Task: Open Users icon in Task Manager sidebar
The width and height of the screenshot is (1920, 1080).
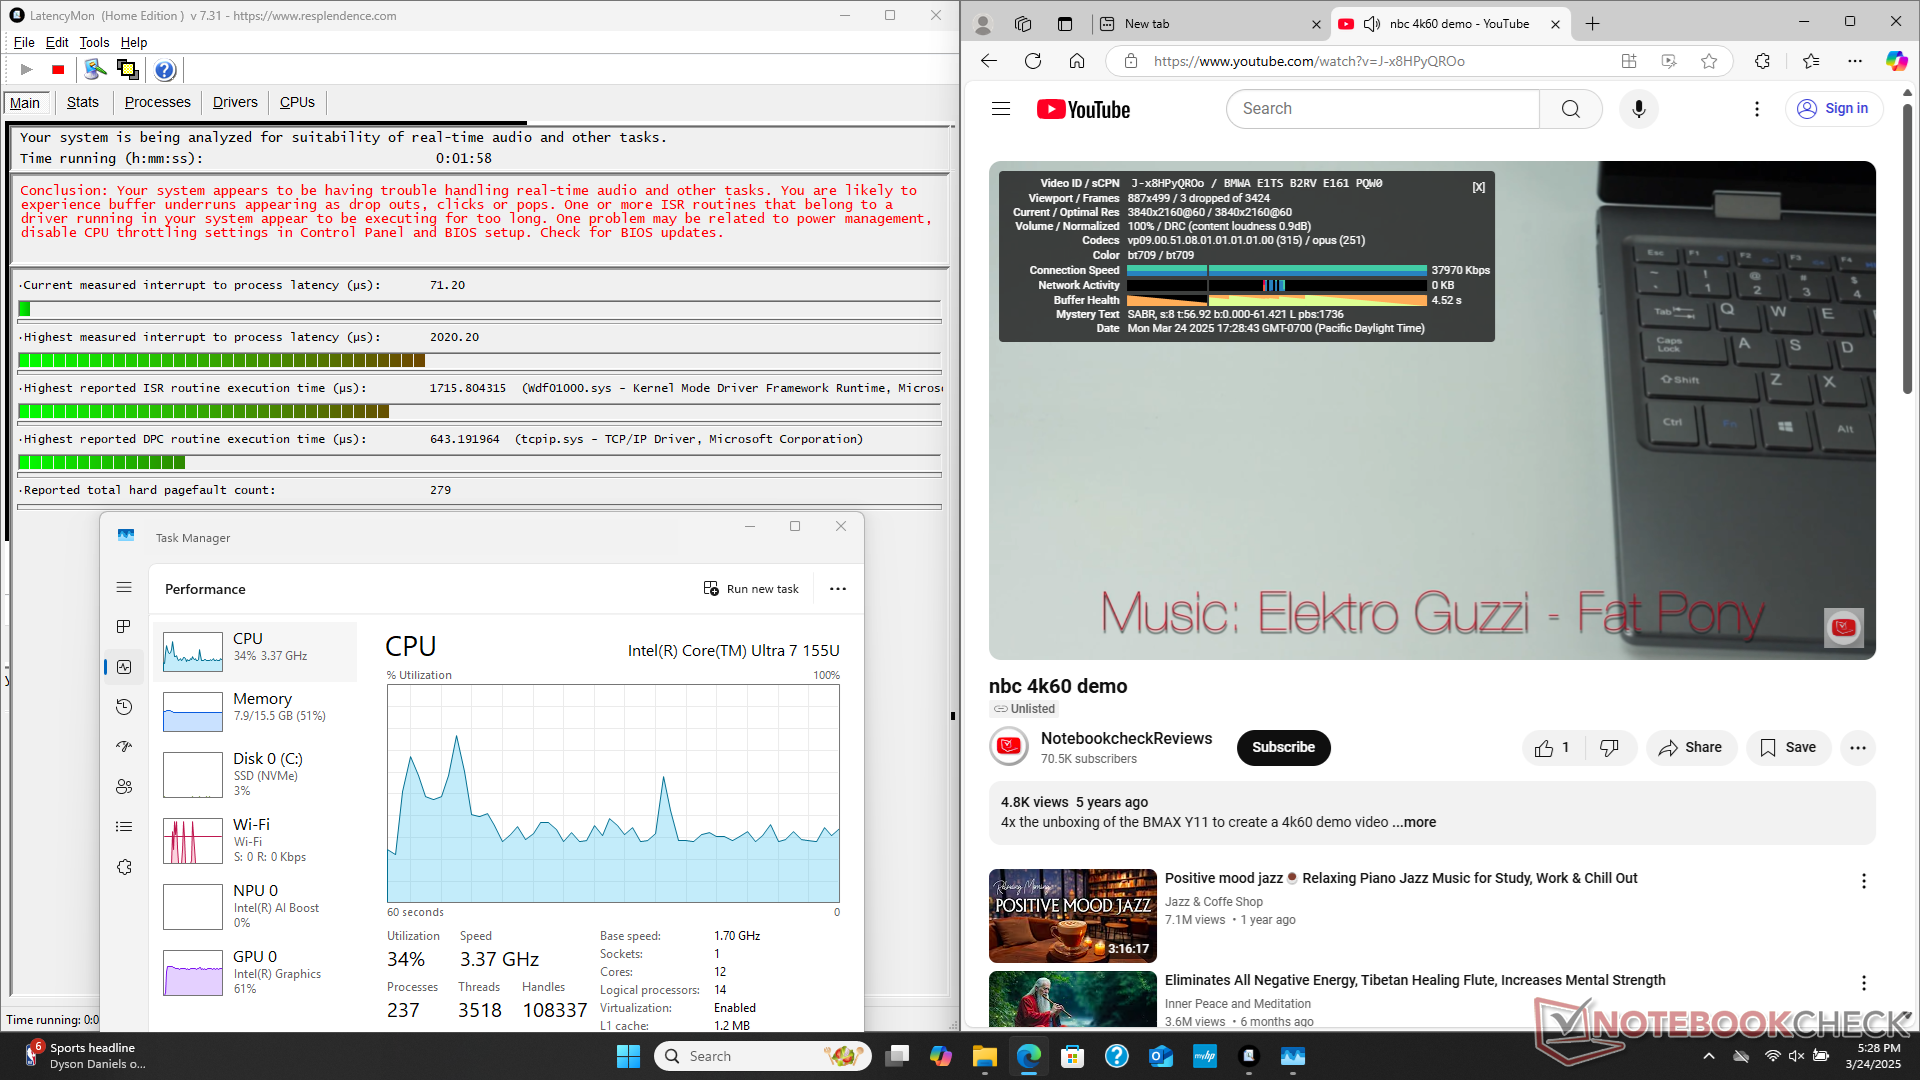Action: [124, 787]
